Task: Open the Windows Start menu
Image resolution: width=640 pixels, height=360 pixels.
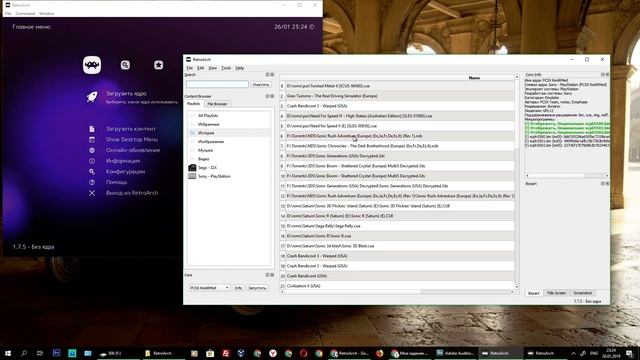Action: click(8, 353)
